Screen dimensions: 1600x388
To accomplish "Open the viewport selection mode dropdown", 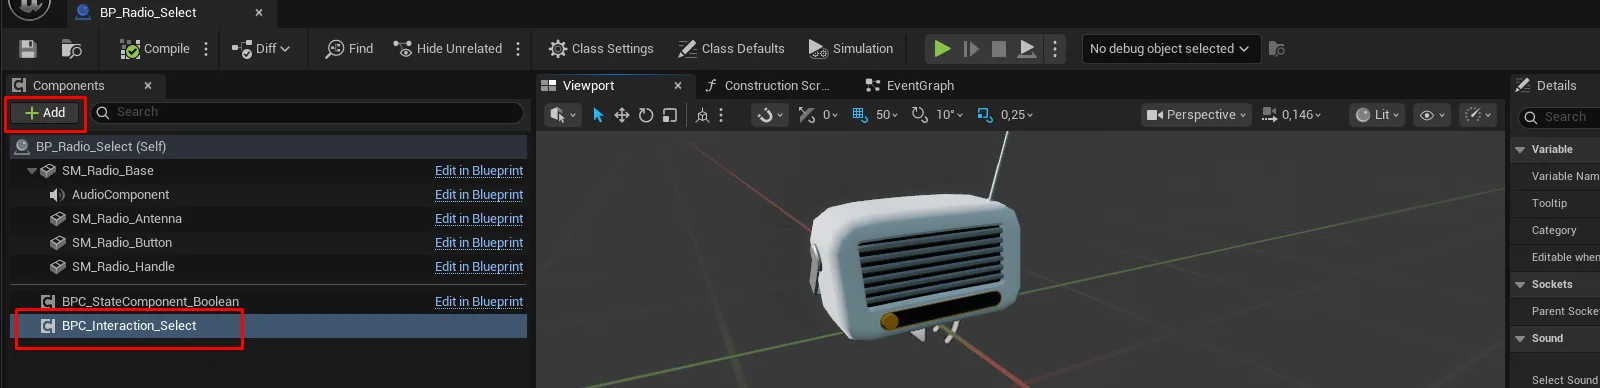I will tap(562, 115).
